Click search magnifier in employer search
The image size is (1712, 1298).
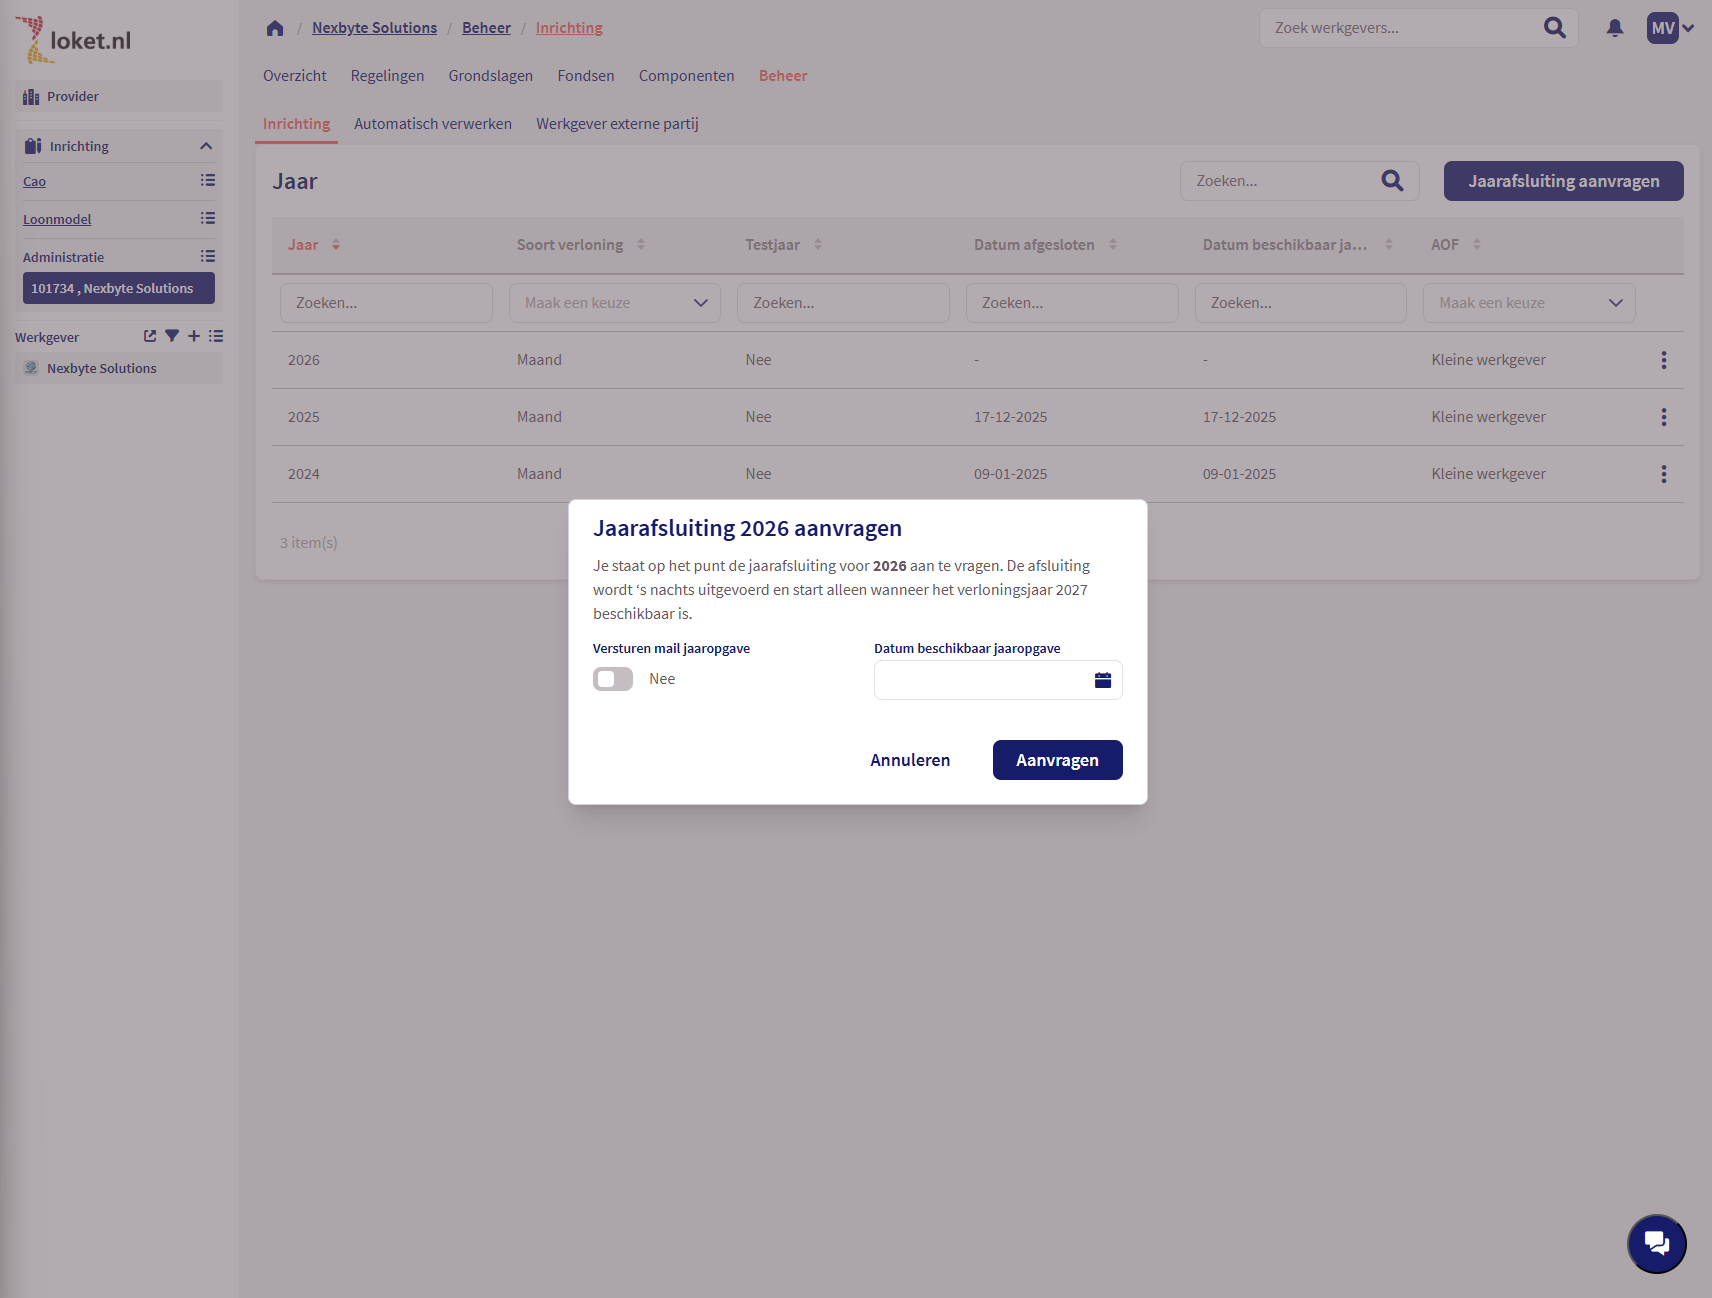pyautogui.click(x=1554, y=28)
